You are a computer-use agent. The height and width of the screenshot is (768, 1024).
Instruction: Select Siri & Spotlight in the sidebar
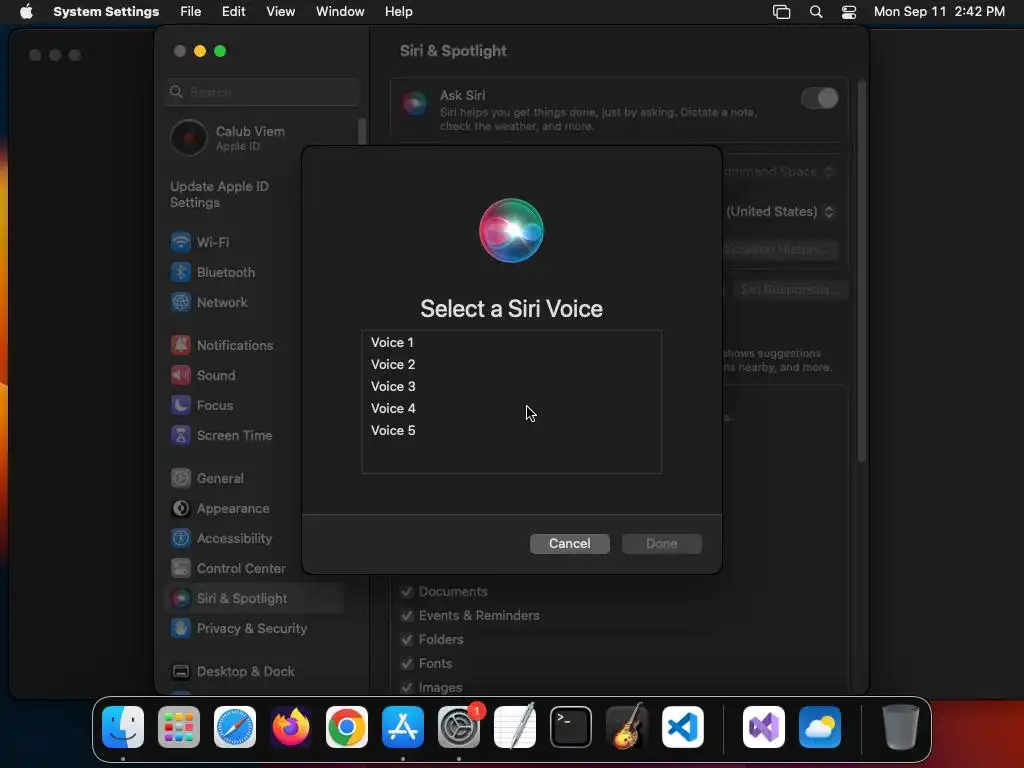[255, 599]
